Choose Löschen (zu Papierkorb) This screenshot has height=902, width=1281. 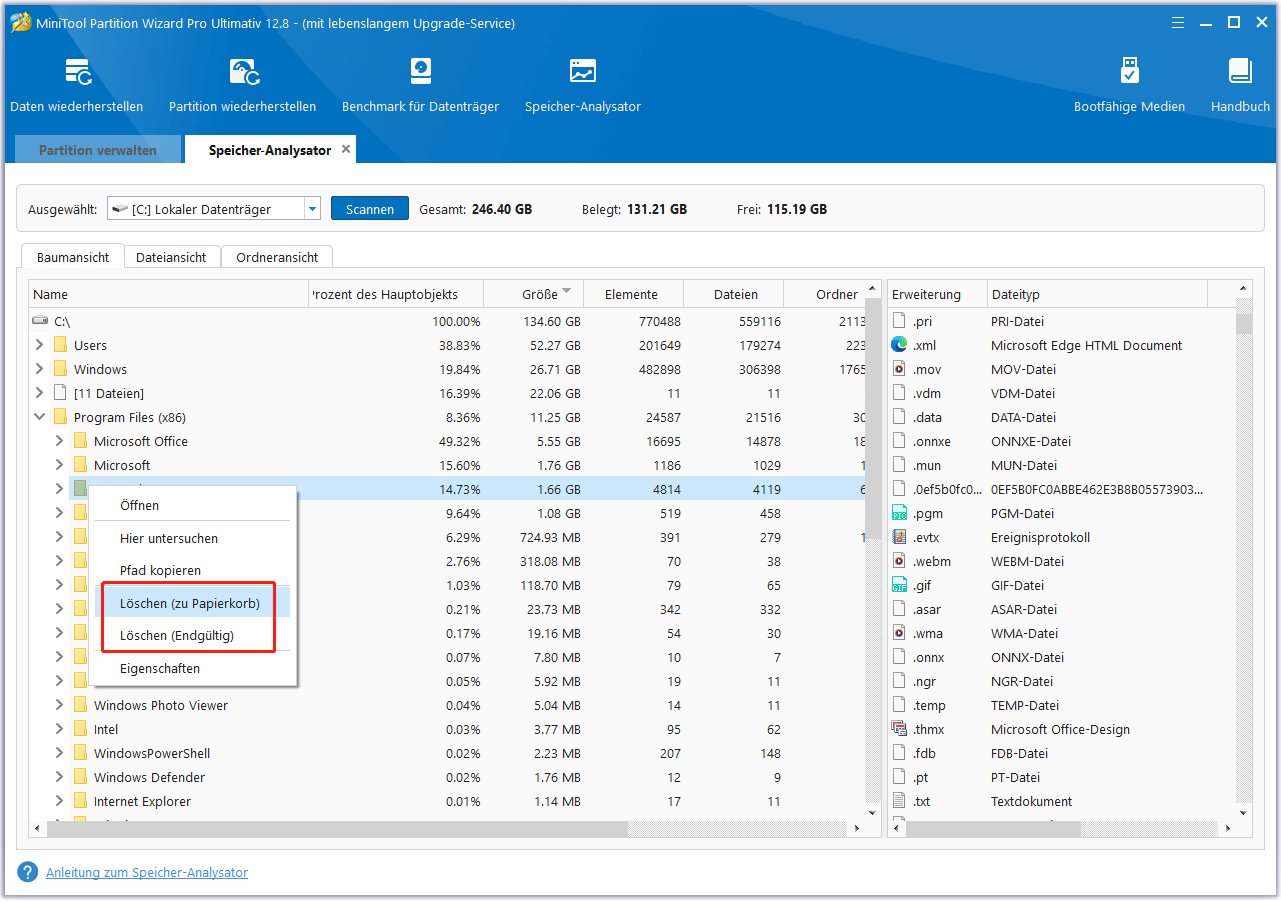tap(193, 603)
